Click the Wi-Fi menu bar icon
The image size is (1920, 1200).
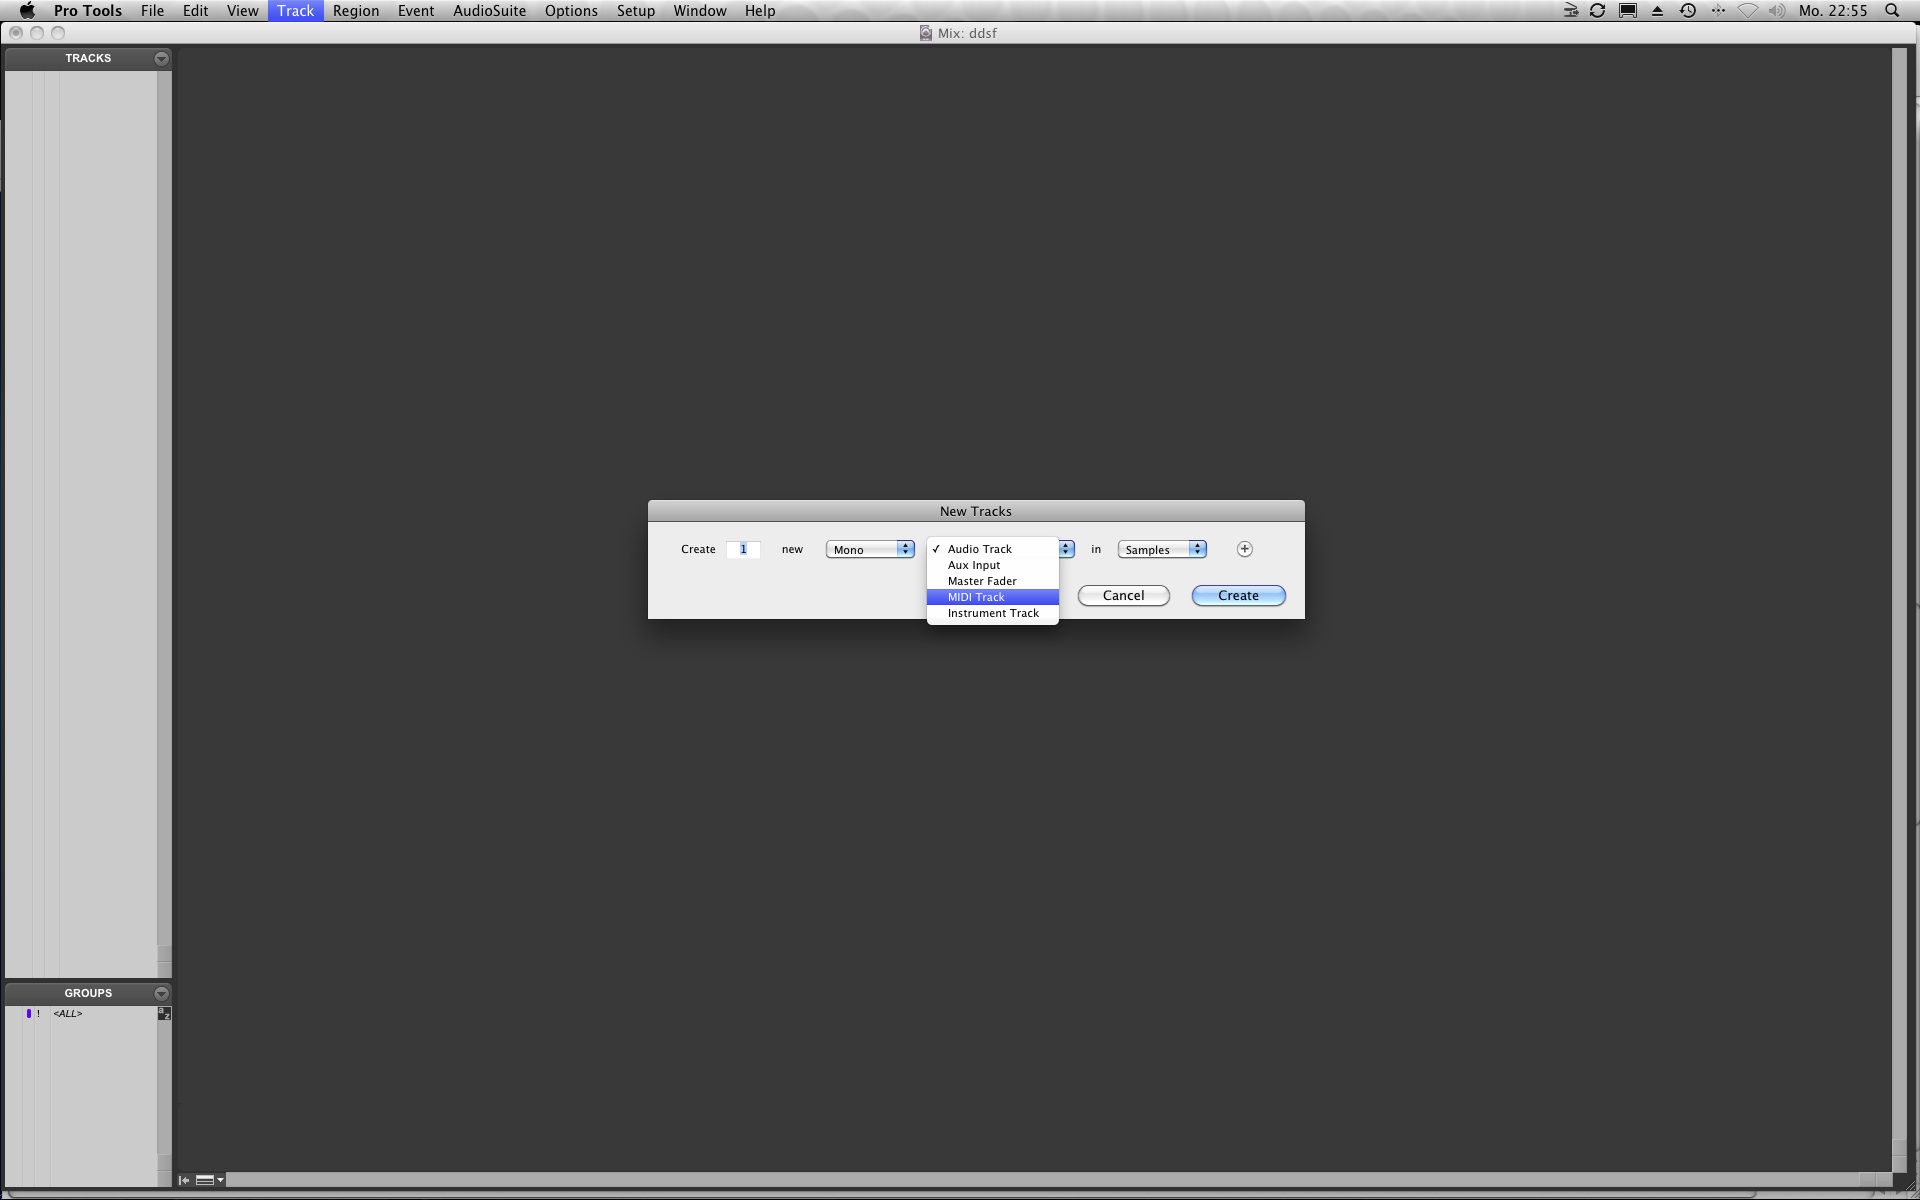click(x=1747, y=11)
